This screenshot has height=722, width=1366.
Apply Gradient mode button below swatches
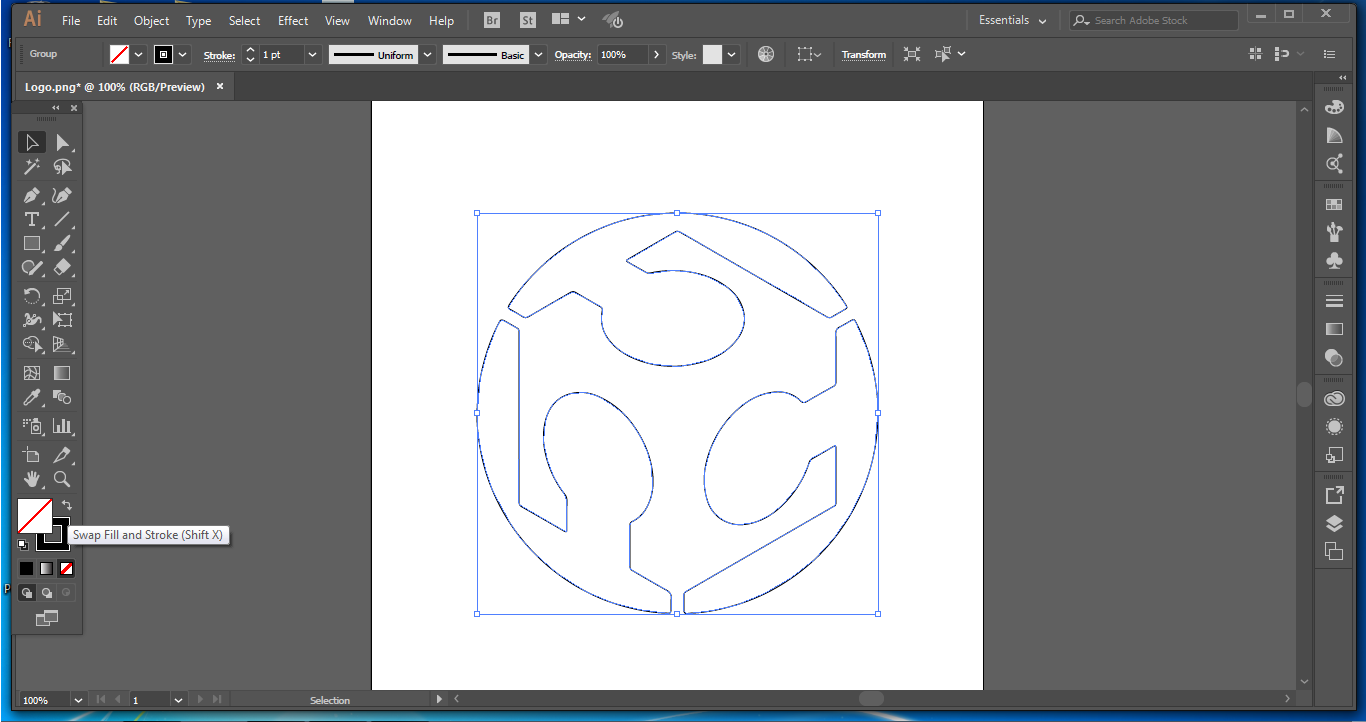coord(46,568)
